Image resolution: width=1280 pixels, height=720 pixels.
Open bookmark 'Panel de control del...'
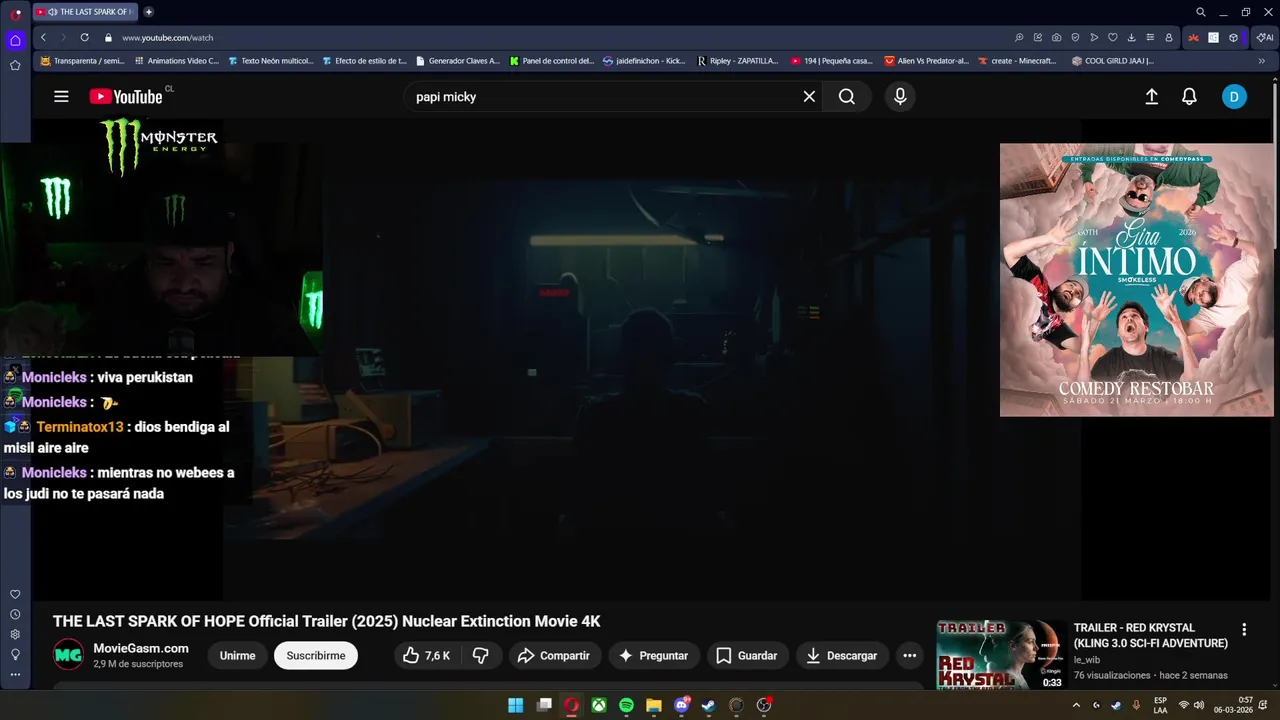(x=551, y=61)
